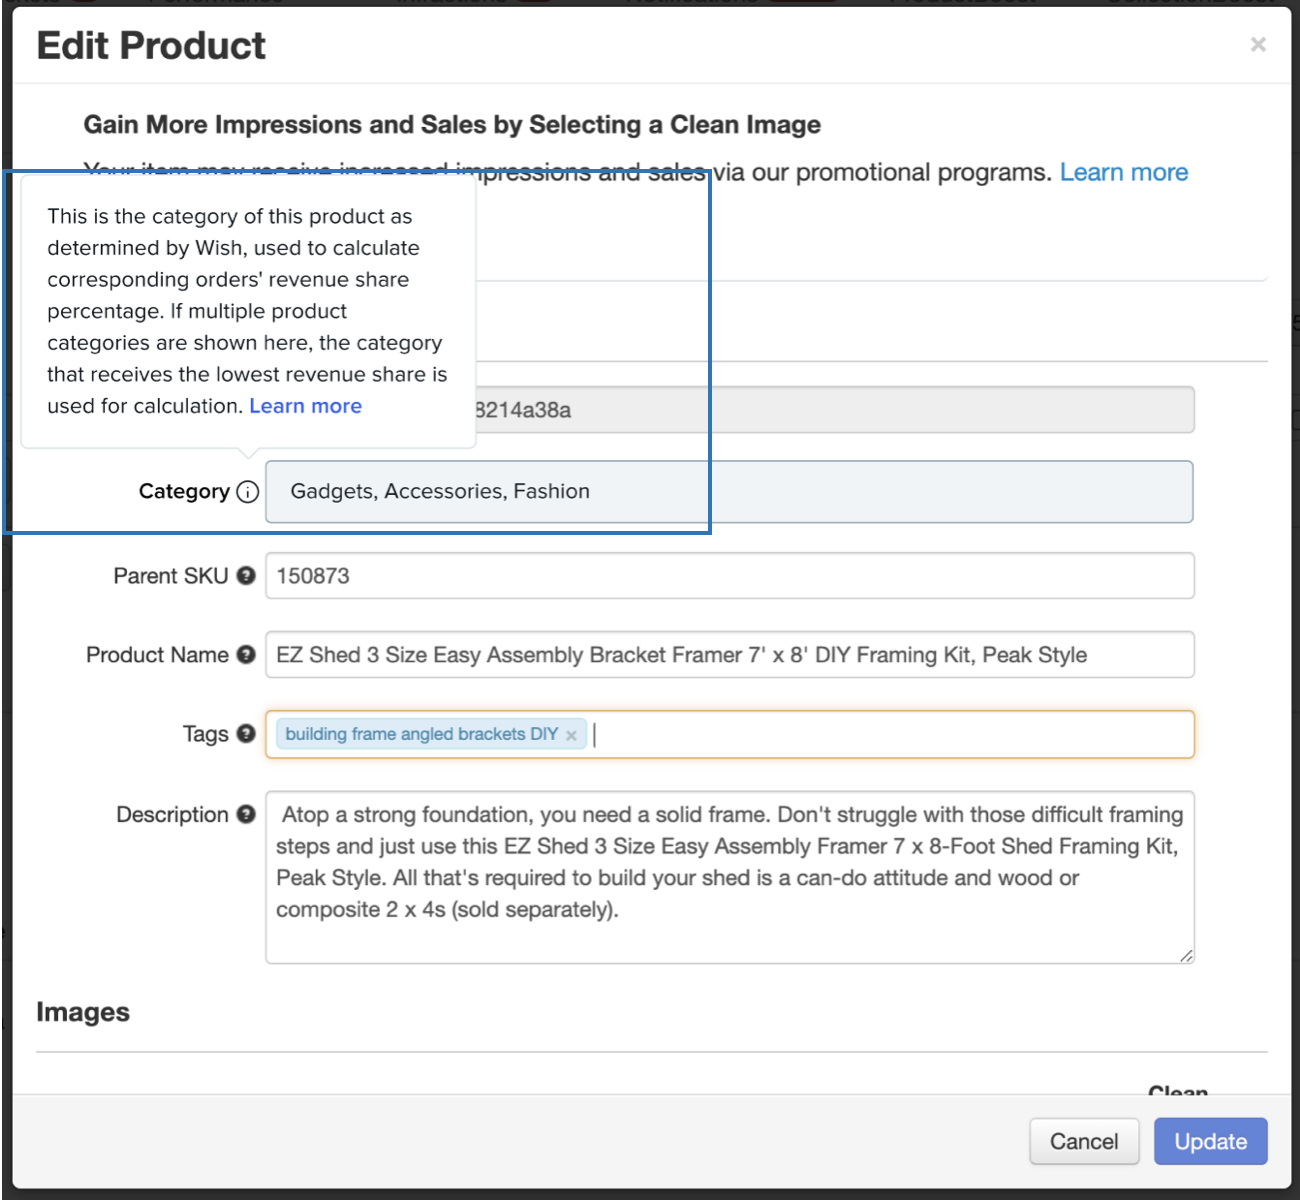The image size is (1300, 1200).
Task: Click the Category info icon
Action: pyautogui.click(x=248, y=492)
